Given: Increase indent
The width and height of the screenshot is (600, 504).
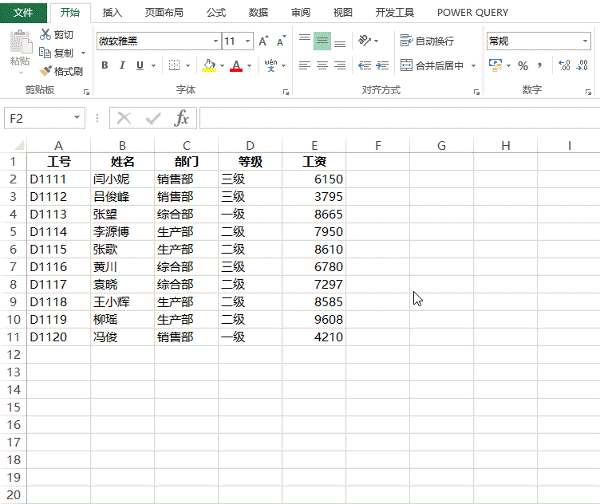Looking at the screenshot, I should (x=382, y=65).
